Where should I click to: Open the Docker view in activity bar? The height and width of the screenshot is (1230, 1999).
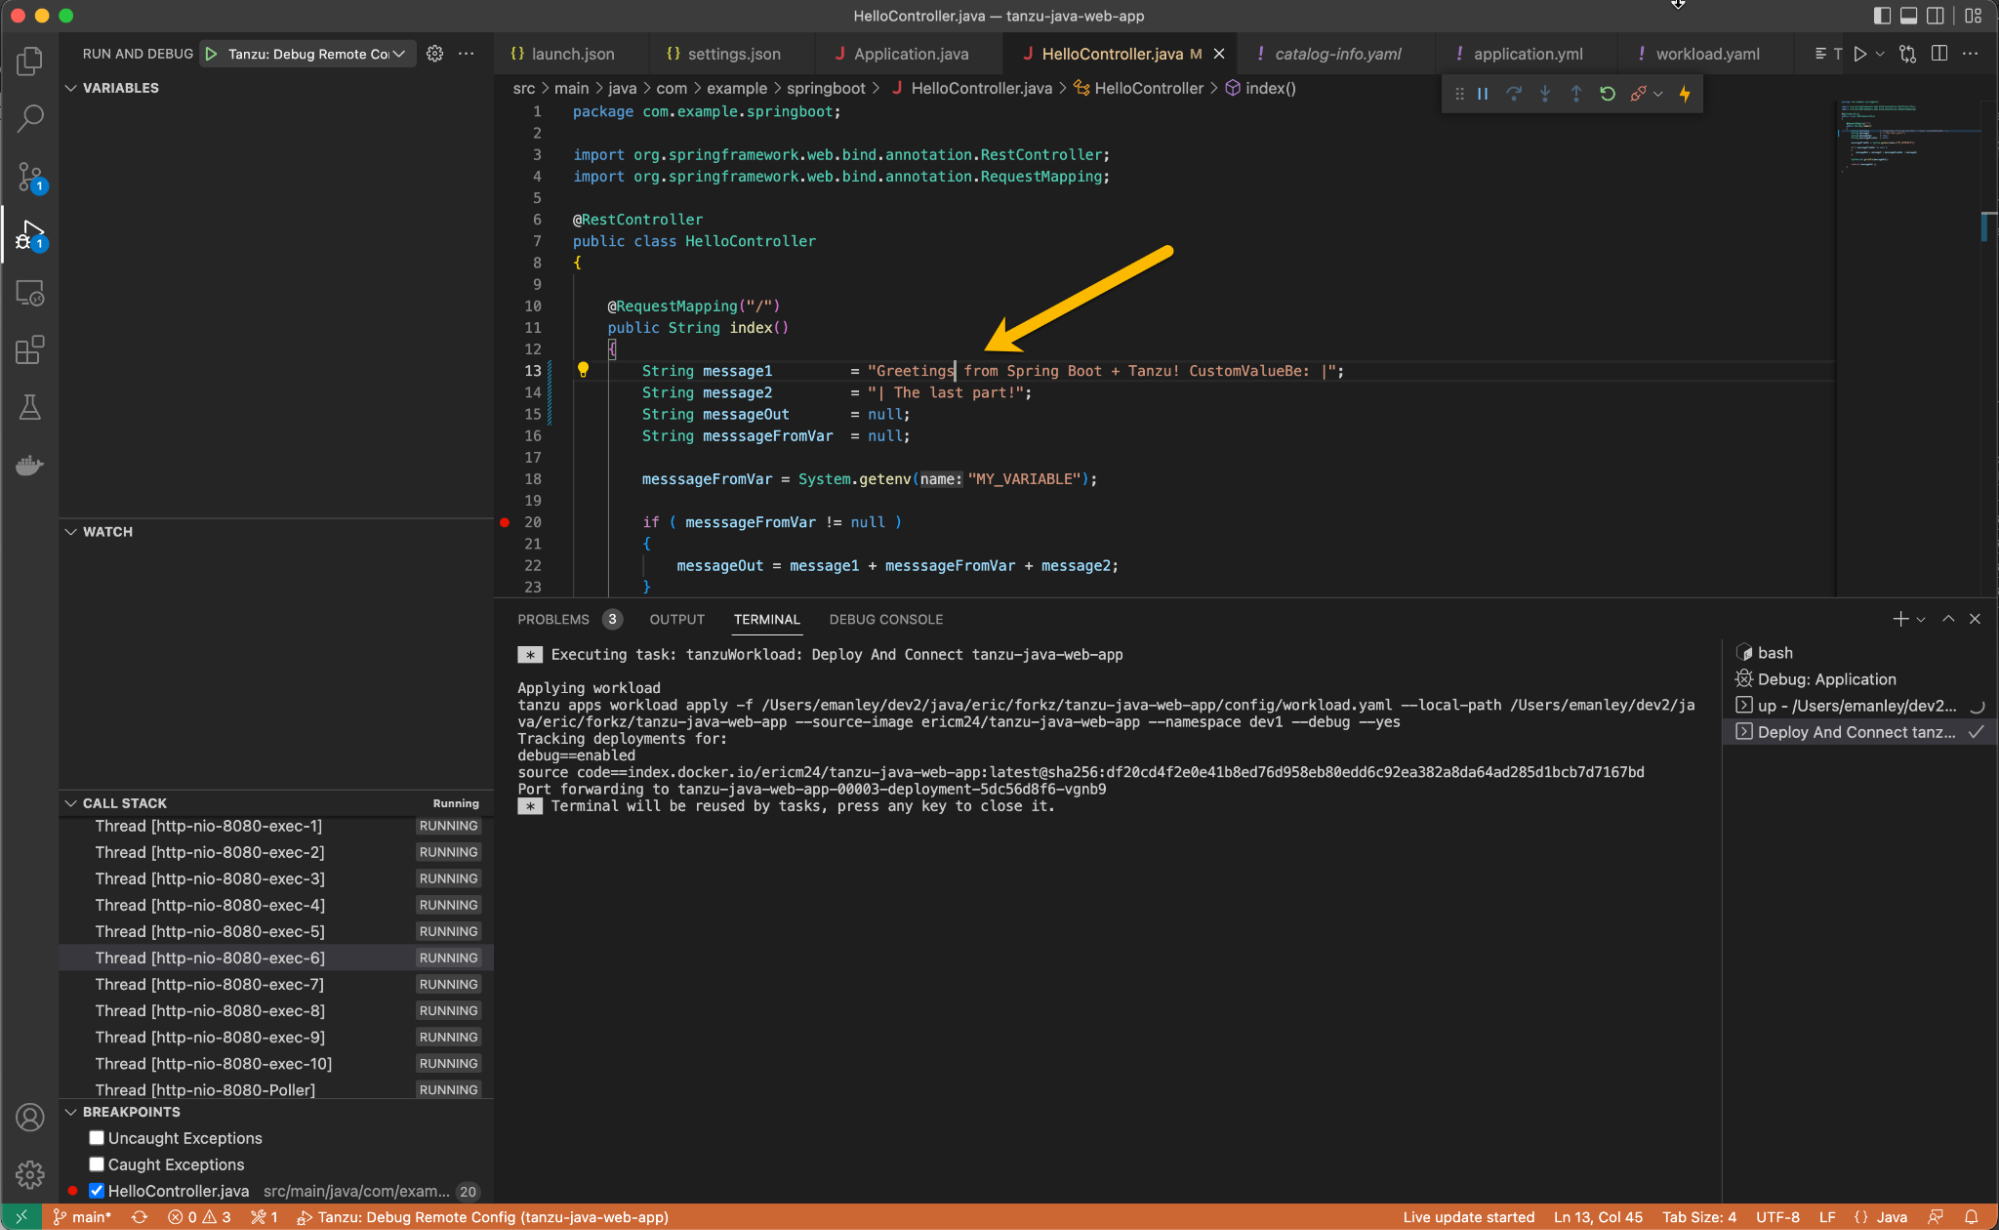30,465
